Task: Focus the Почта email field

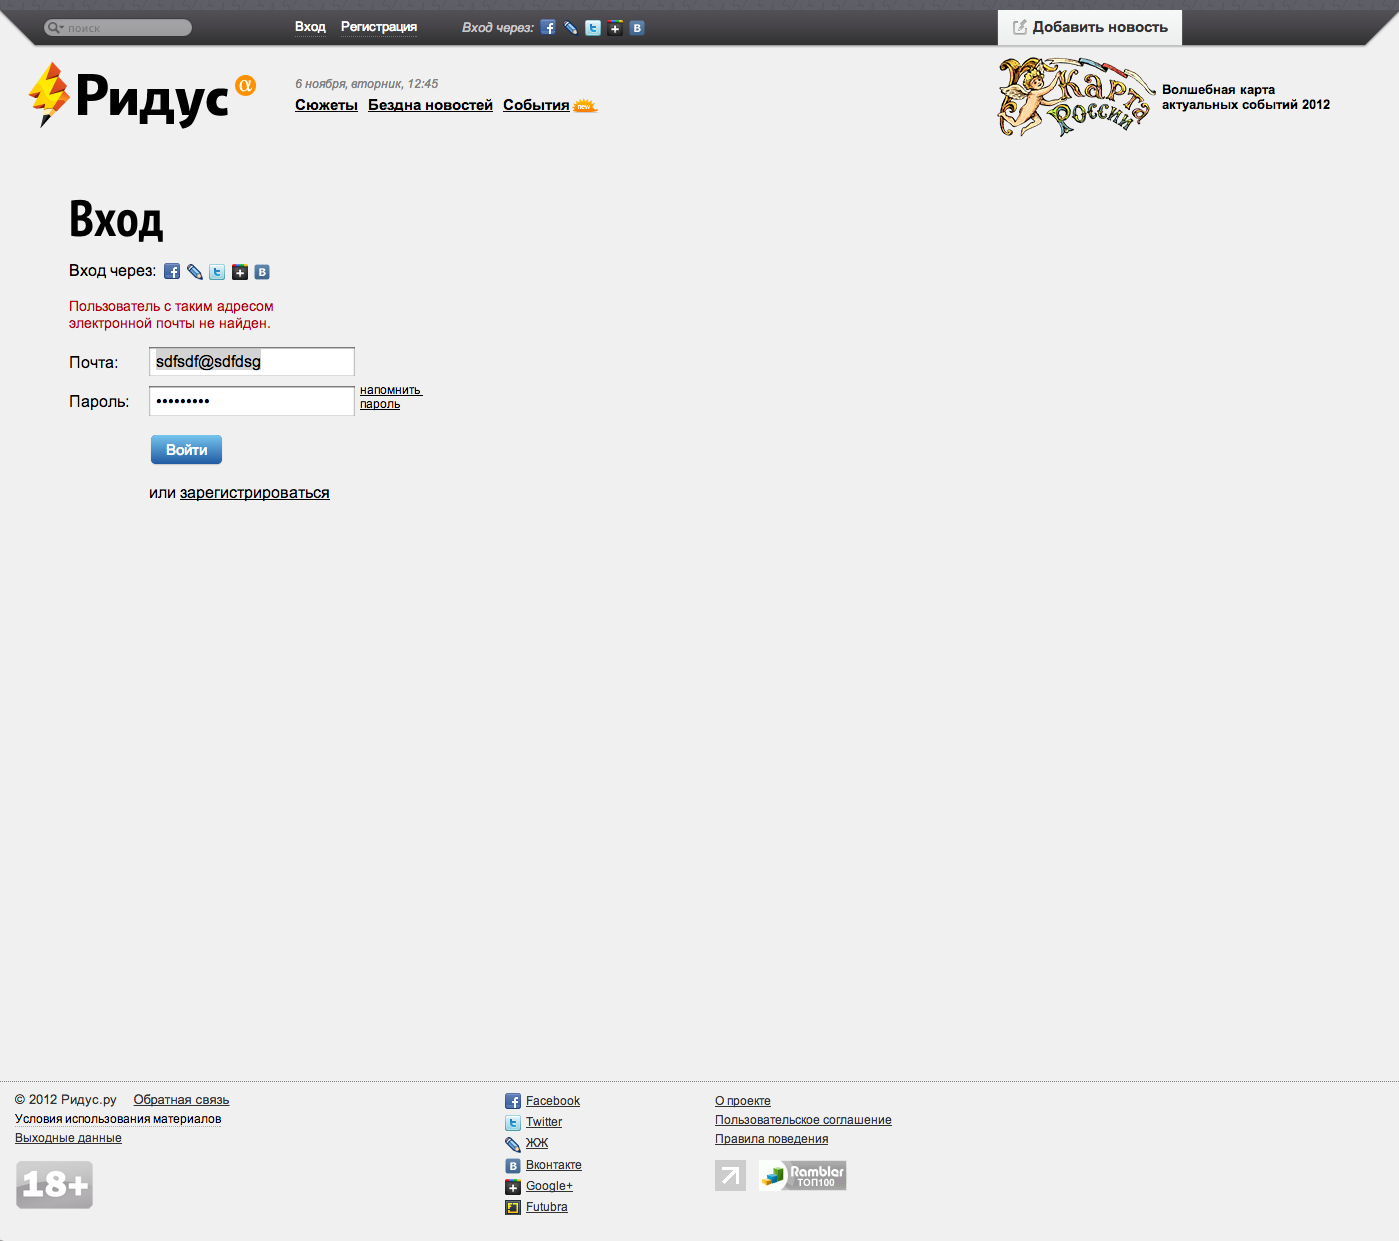Action: [252, 362]
